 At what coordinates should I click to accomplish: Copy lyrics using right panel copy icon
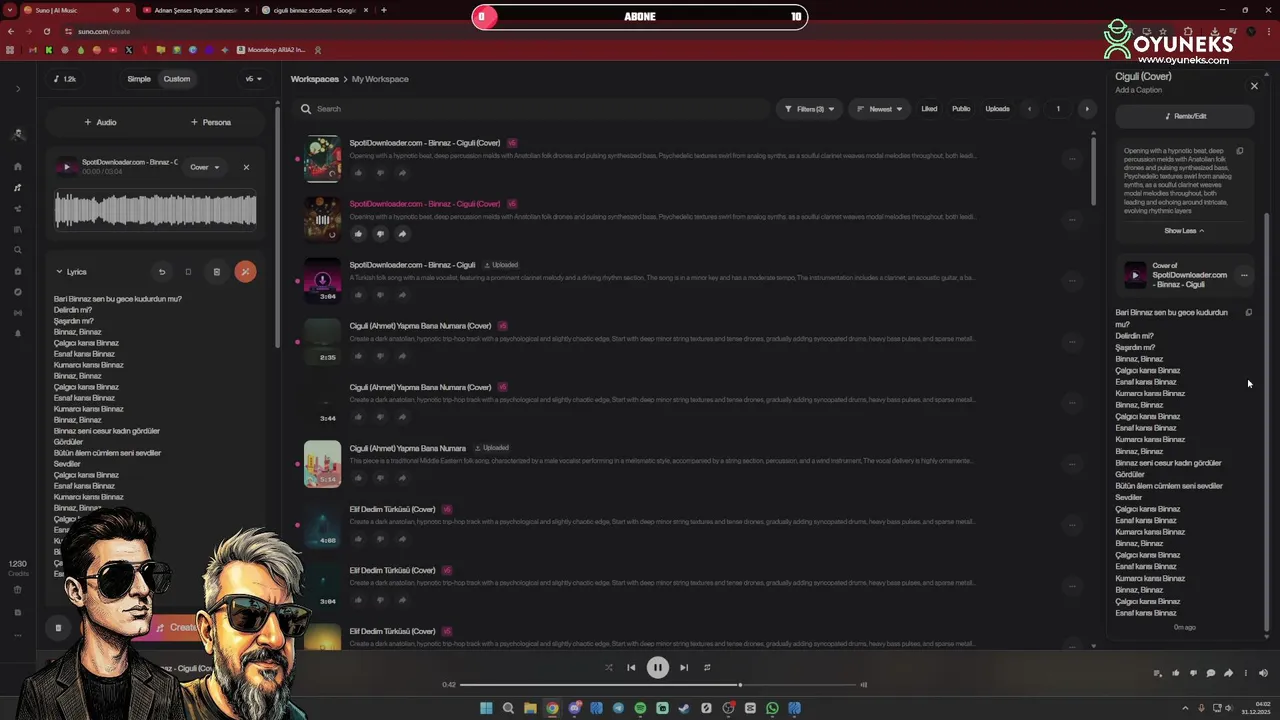tap(1248, 313)
